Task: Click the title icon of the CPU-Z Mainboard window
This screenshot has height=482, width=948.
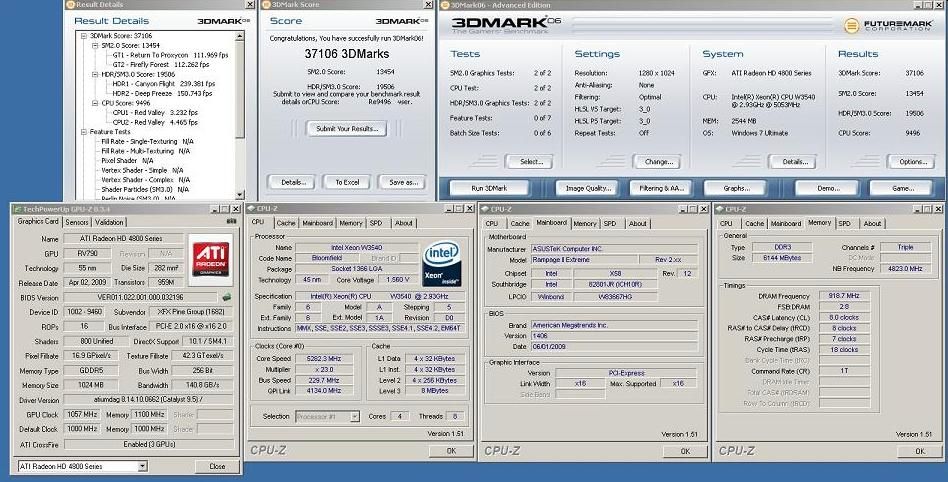Action: click(x=485, y=209)
